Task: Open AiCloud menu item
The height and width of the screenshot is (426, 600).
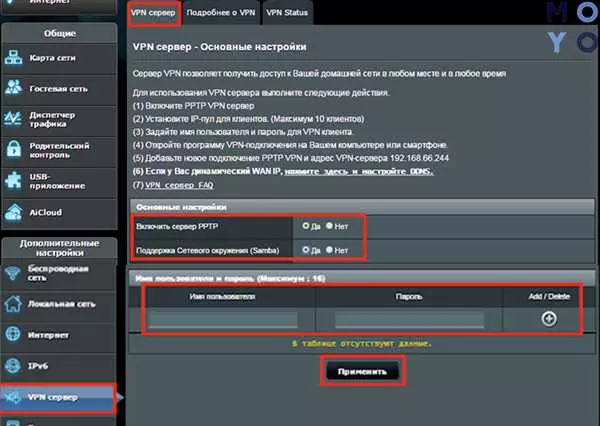Action: coord(59,212)
